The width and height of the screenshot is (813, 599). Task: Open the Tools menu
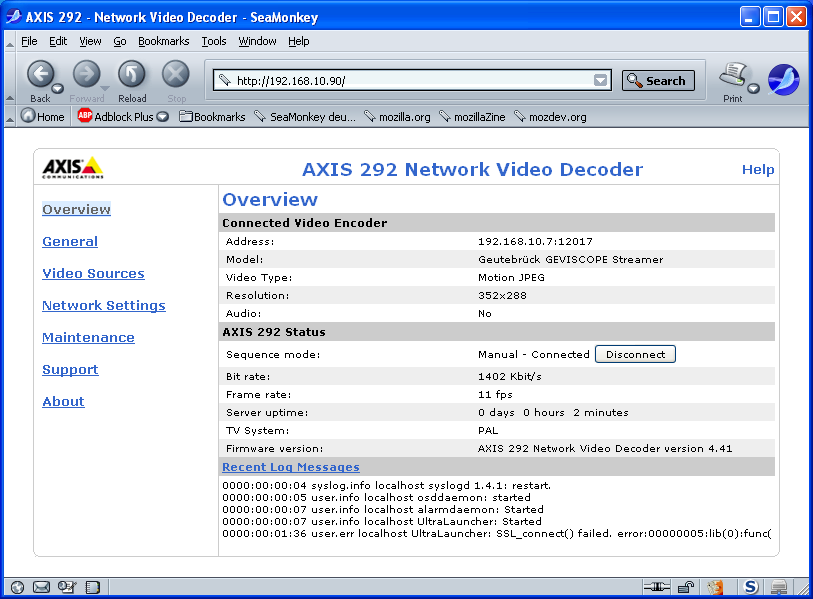click(x=214, y=41)
